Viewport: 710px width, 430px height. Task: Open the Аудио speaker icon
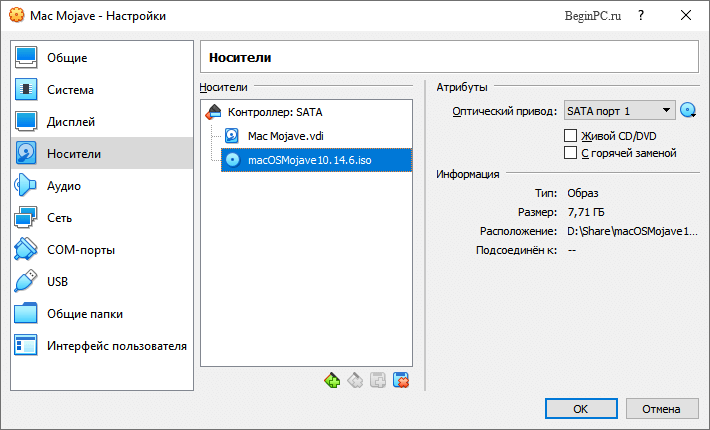pyautogui.click(x=26, y=186)
